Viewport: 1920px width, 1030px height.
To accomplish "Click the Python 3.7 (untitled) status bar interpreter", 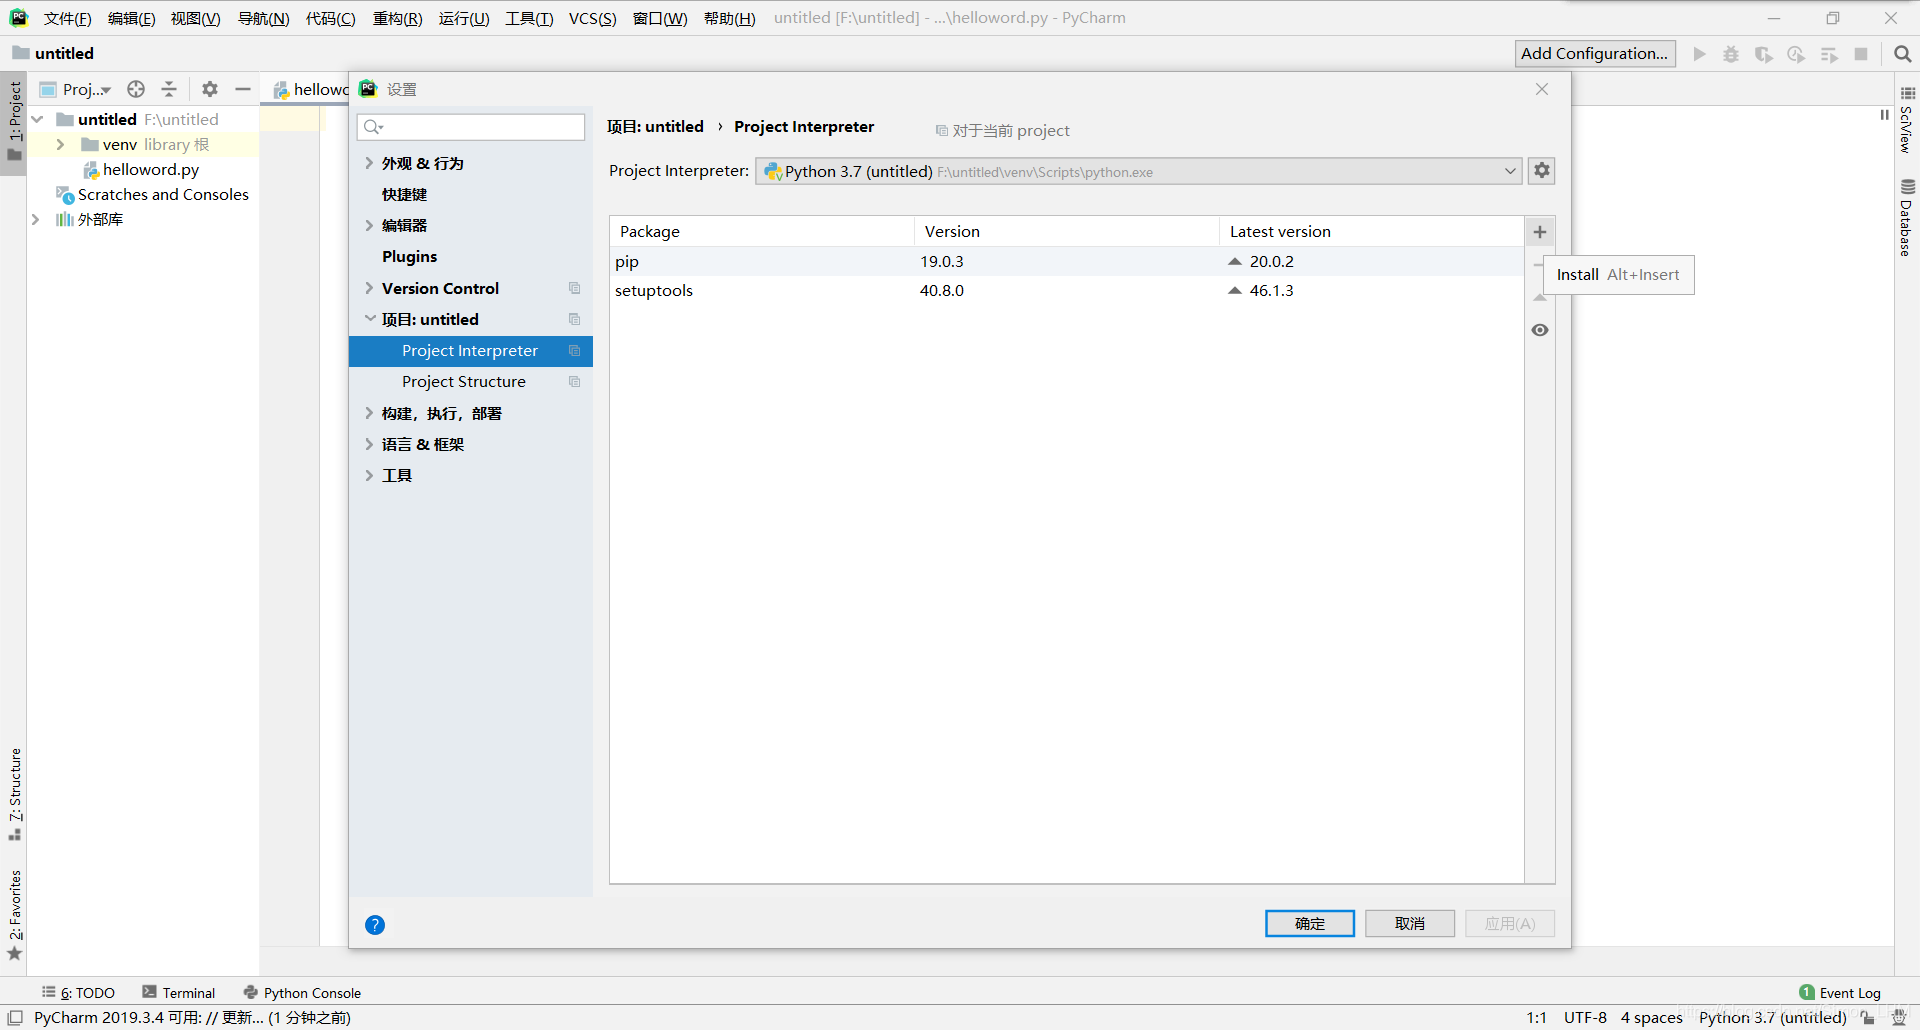I will tap(1772, 1018).
